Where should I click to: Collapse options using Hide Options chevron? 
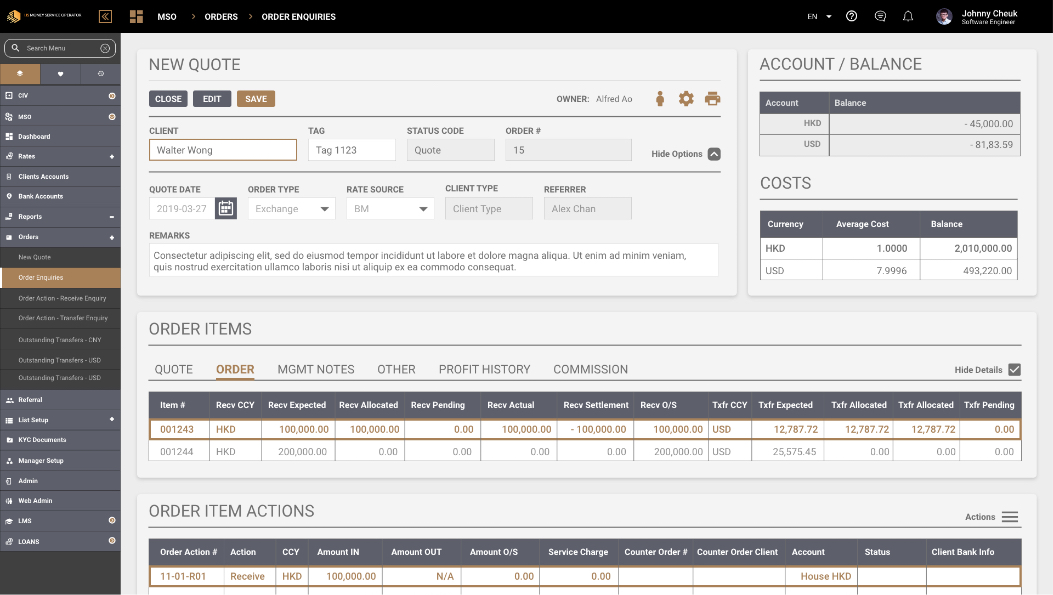714,154
